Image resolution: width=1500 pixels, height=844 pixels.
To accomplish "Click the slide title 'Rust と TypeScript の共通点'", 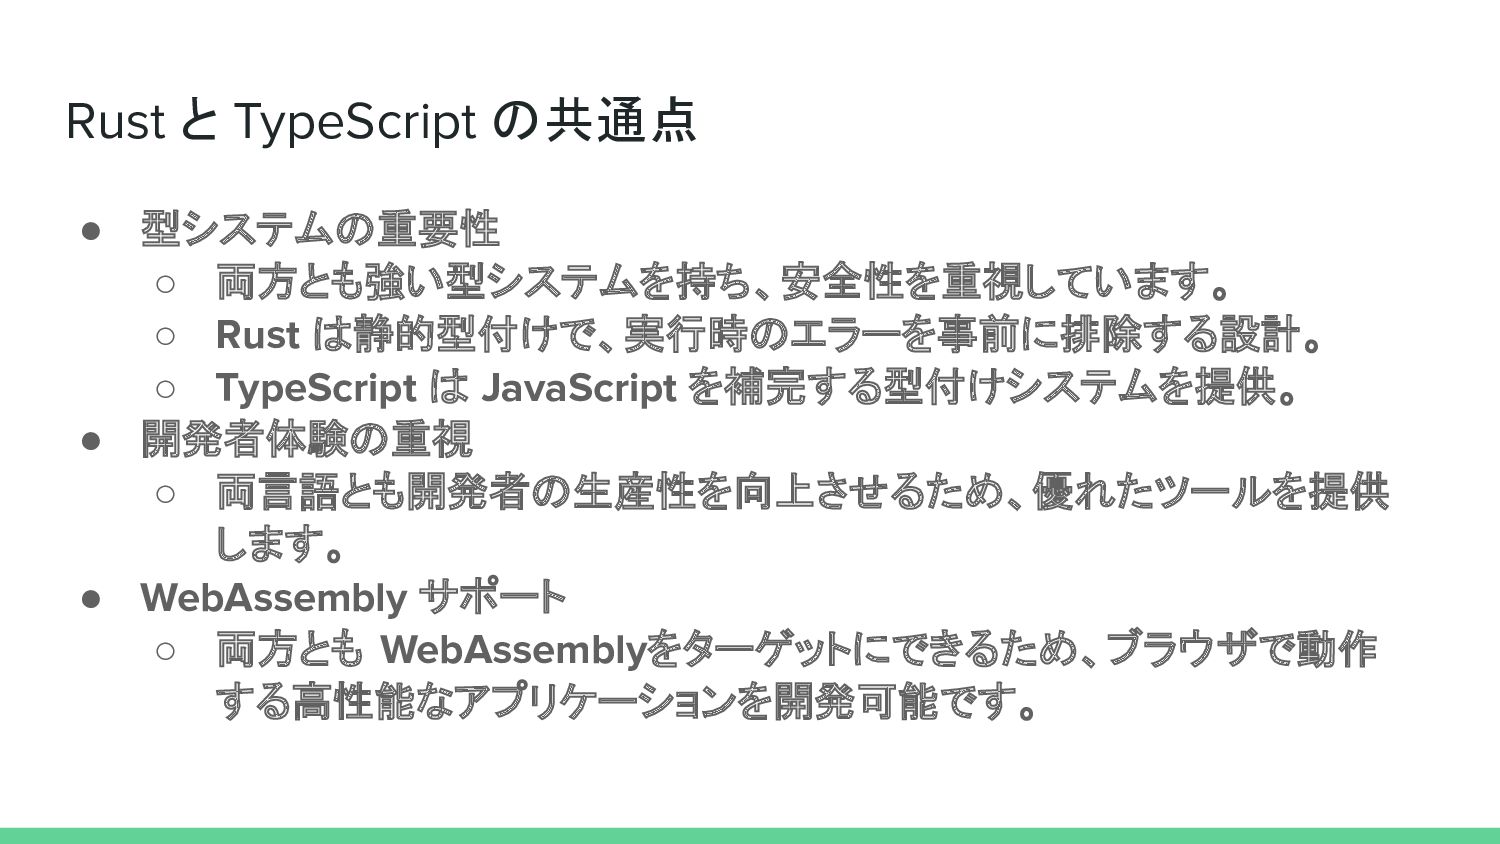I will point(381,121).
